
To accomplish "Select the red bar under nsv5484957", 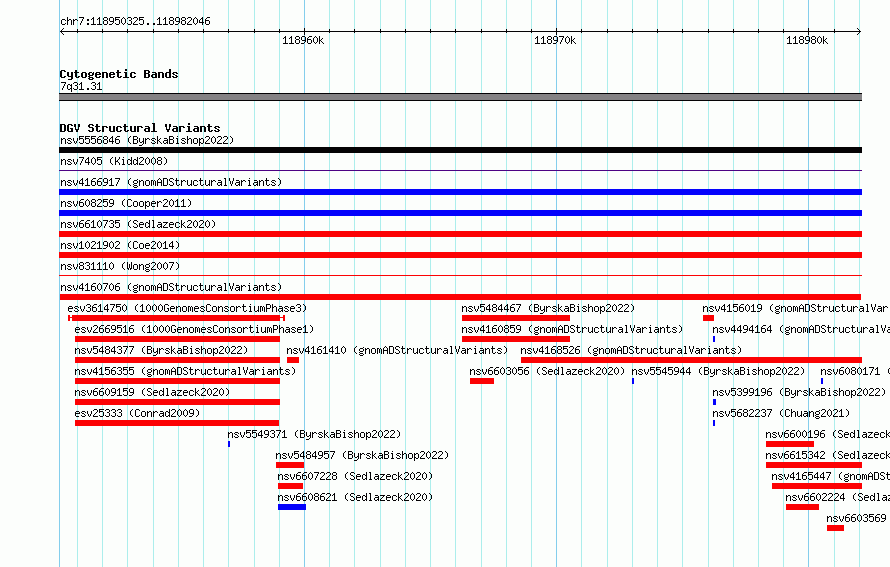I will point(290,465).
